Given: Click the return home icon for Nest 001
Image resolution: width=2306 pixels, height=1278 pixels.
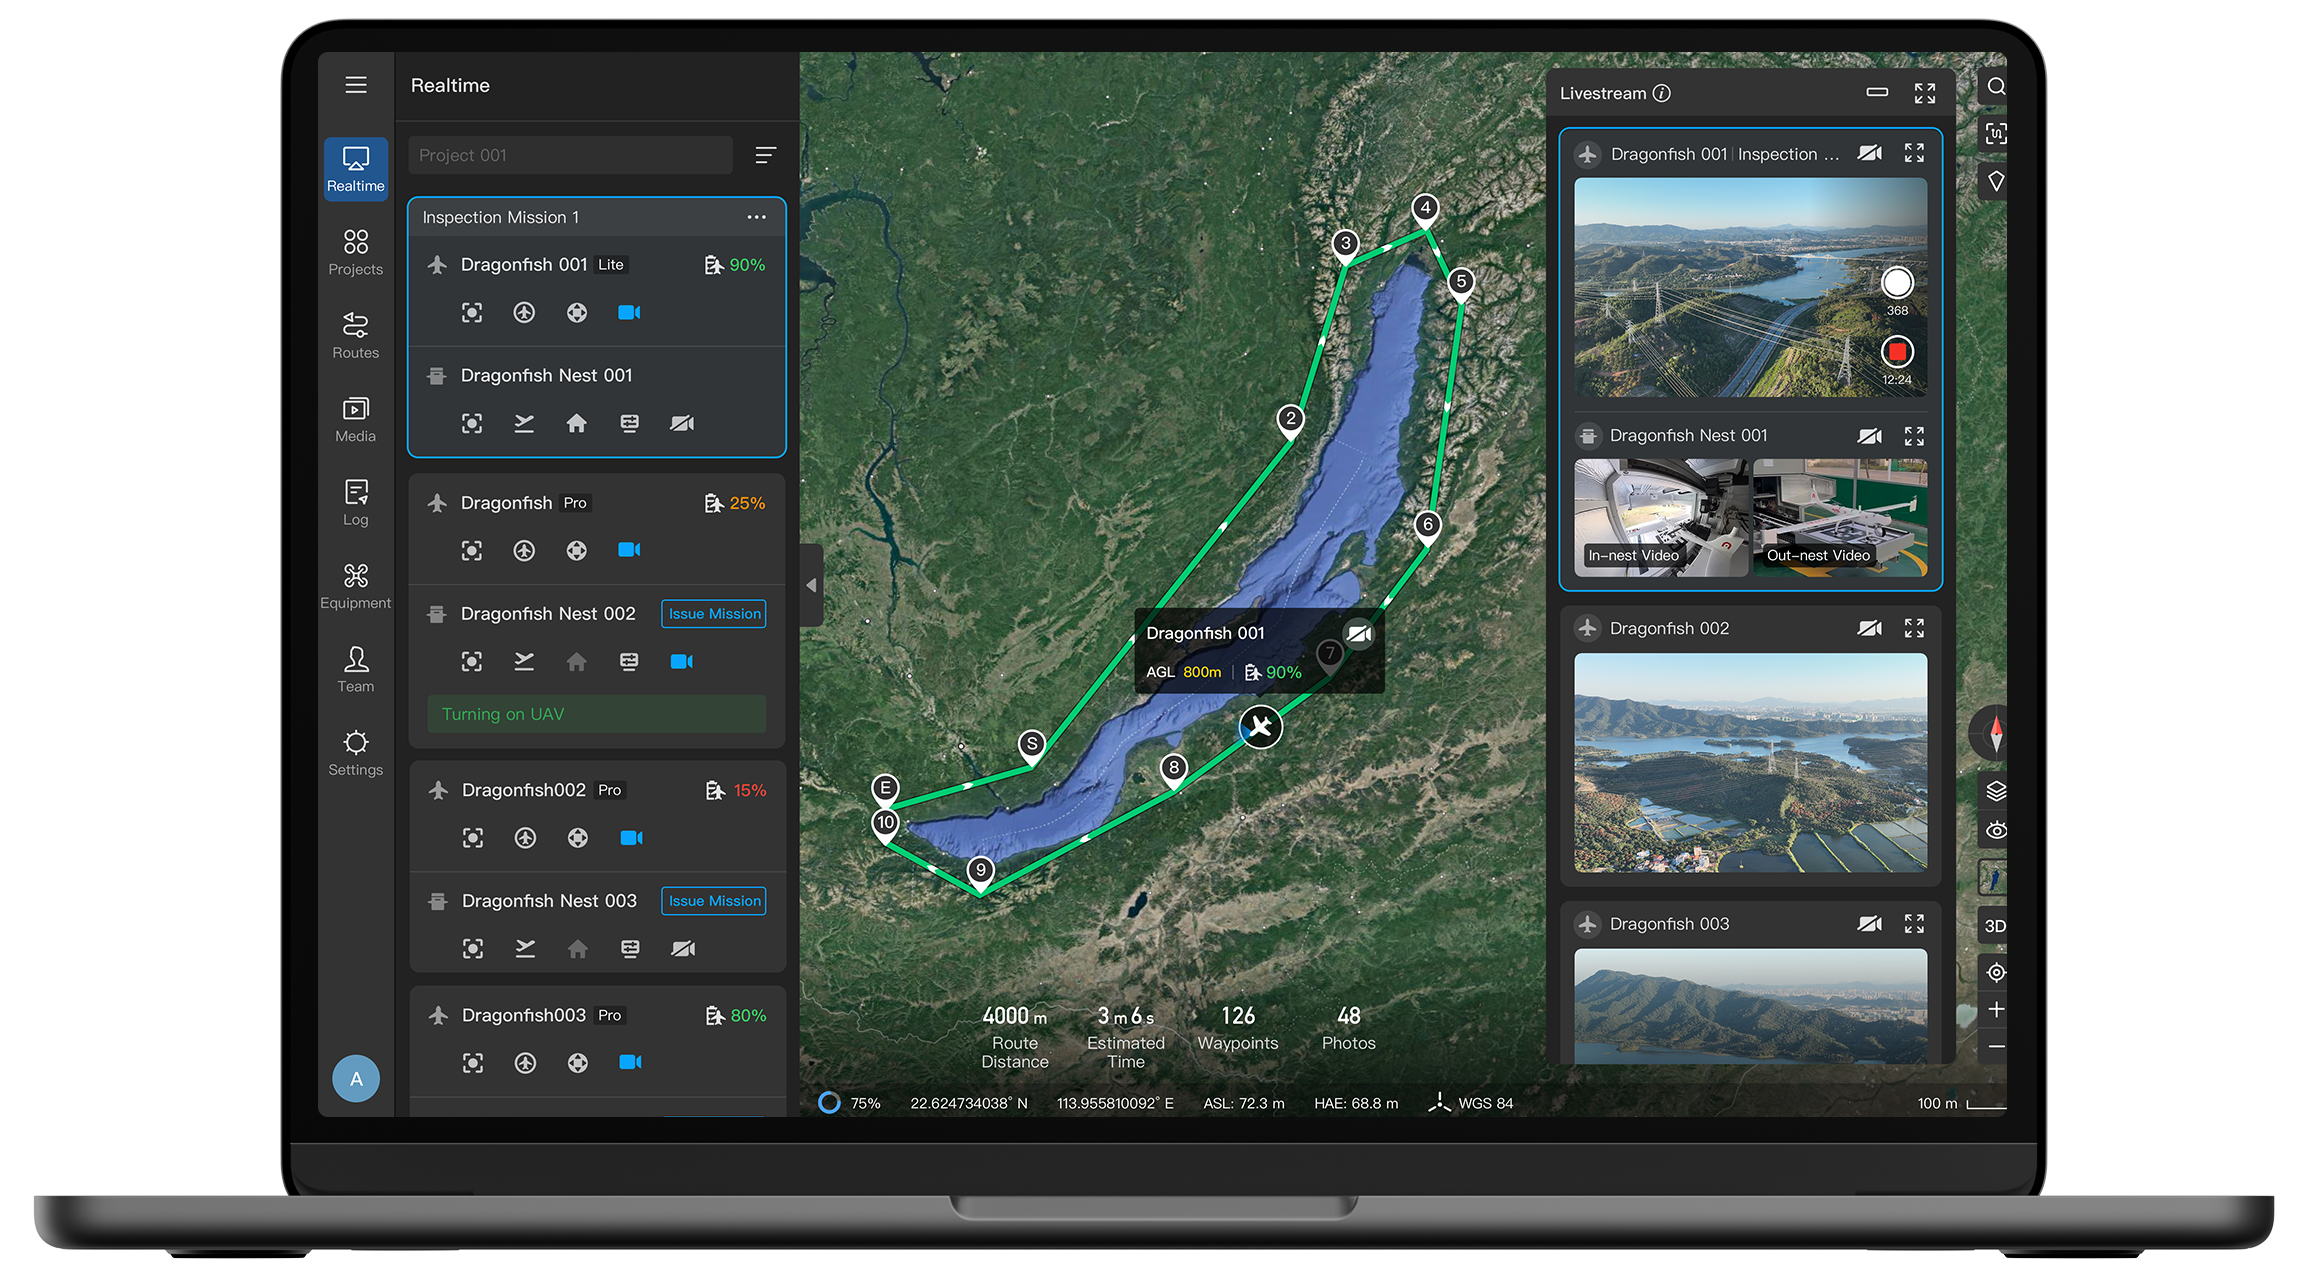Looking at the screenshot, I should [576, 423].
